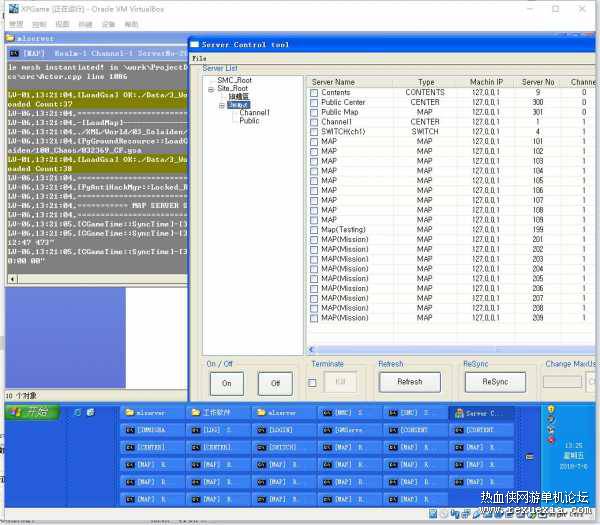Viewport: 600px width, 525px height.
Task: Sort by the Type column header
Action: point(426,82)
